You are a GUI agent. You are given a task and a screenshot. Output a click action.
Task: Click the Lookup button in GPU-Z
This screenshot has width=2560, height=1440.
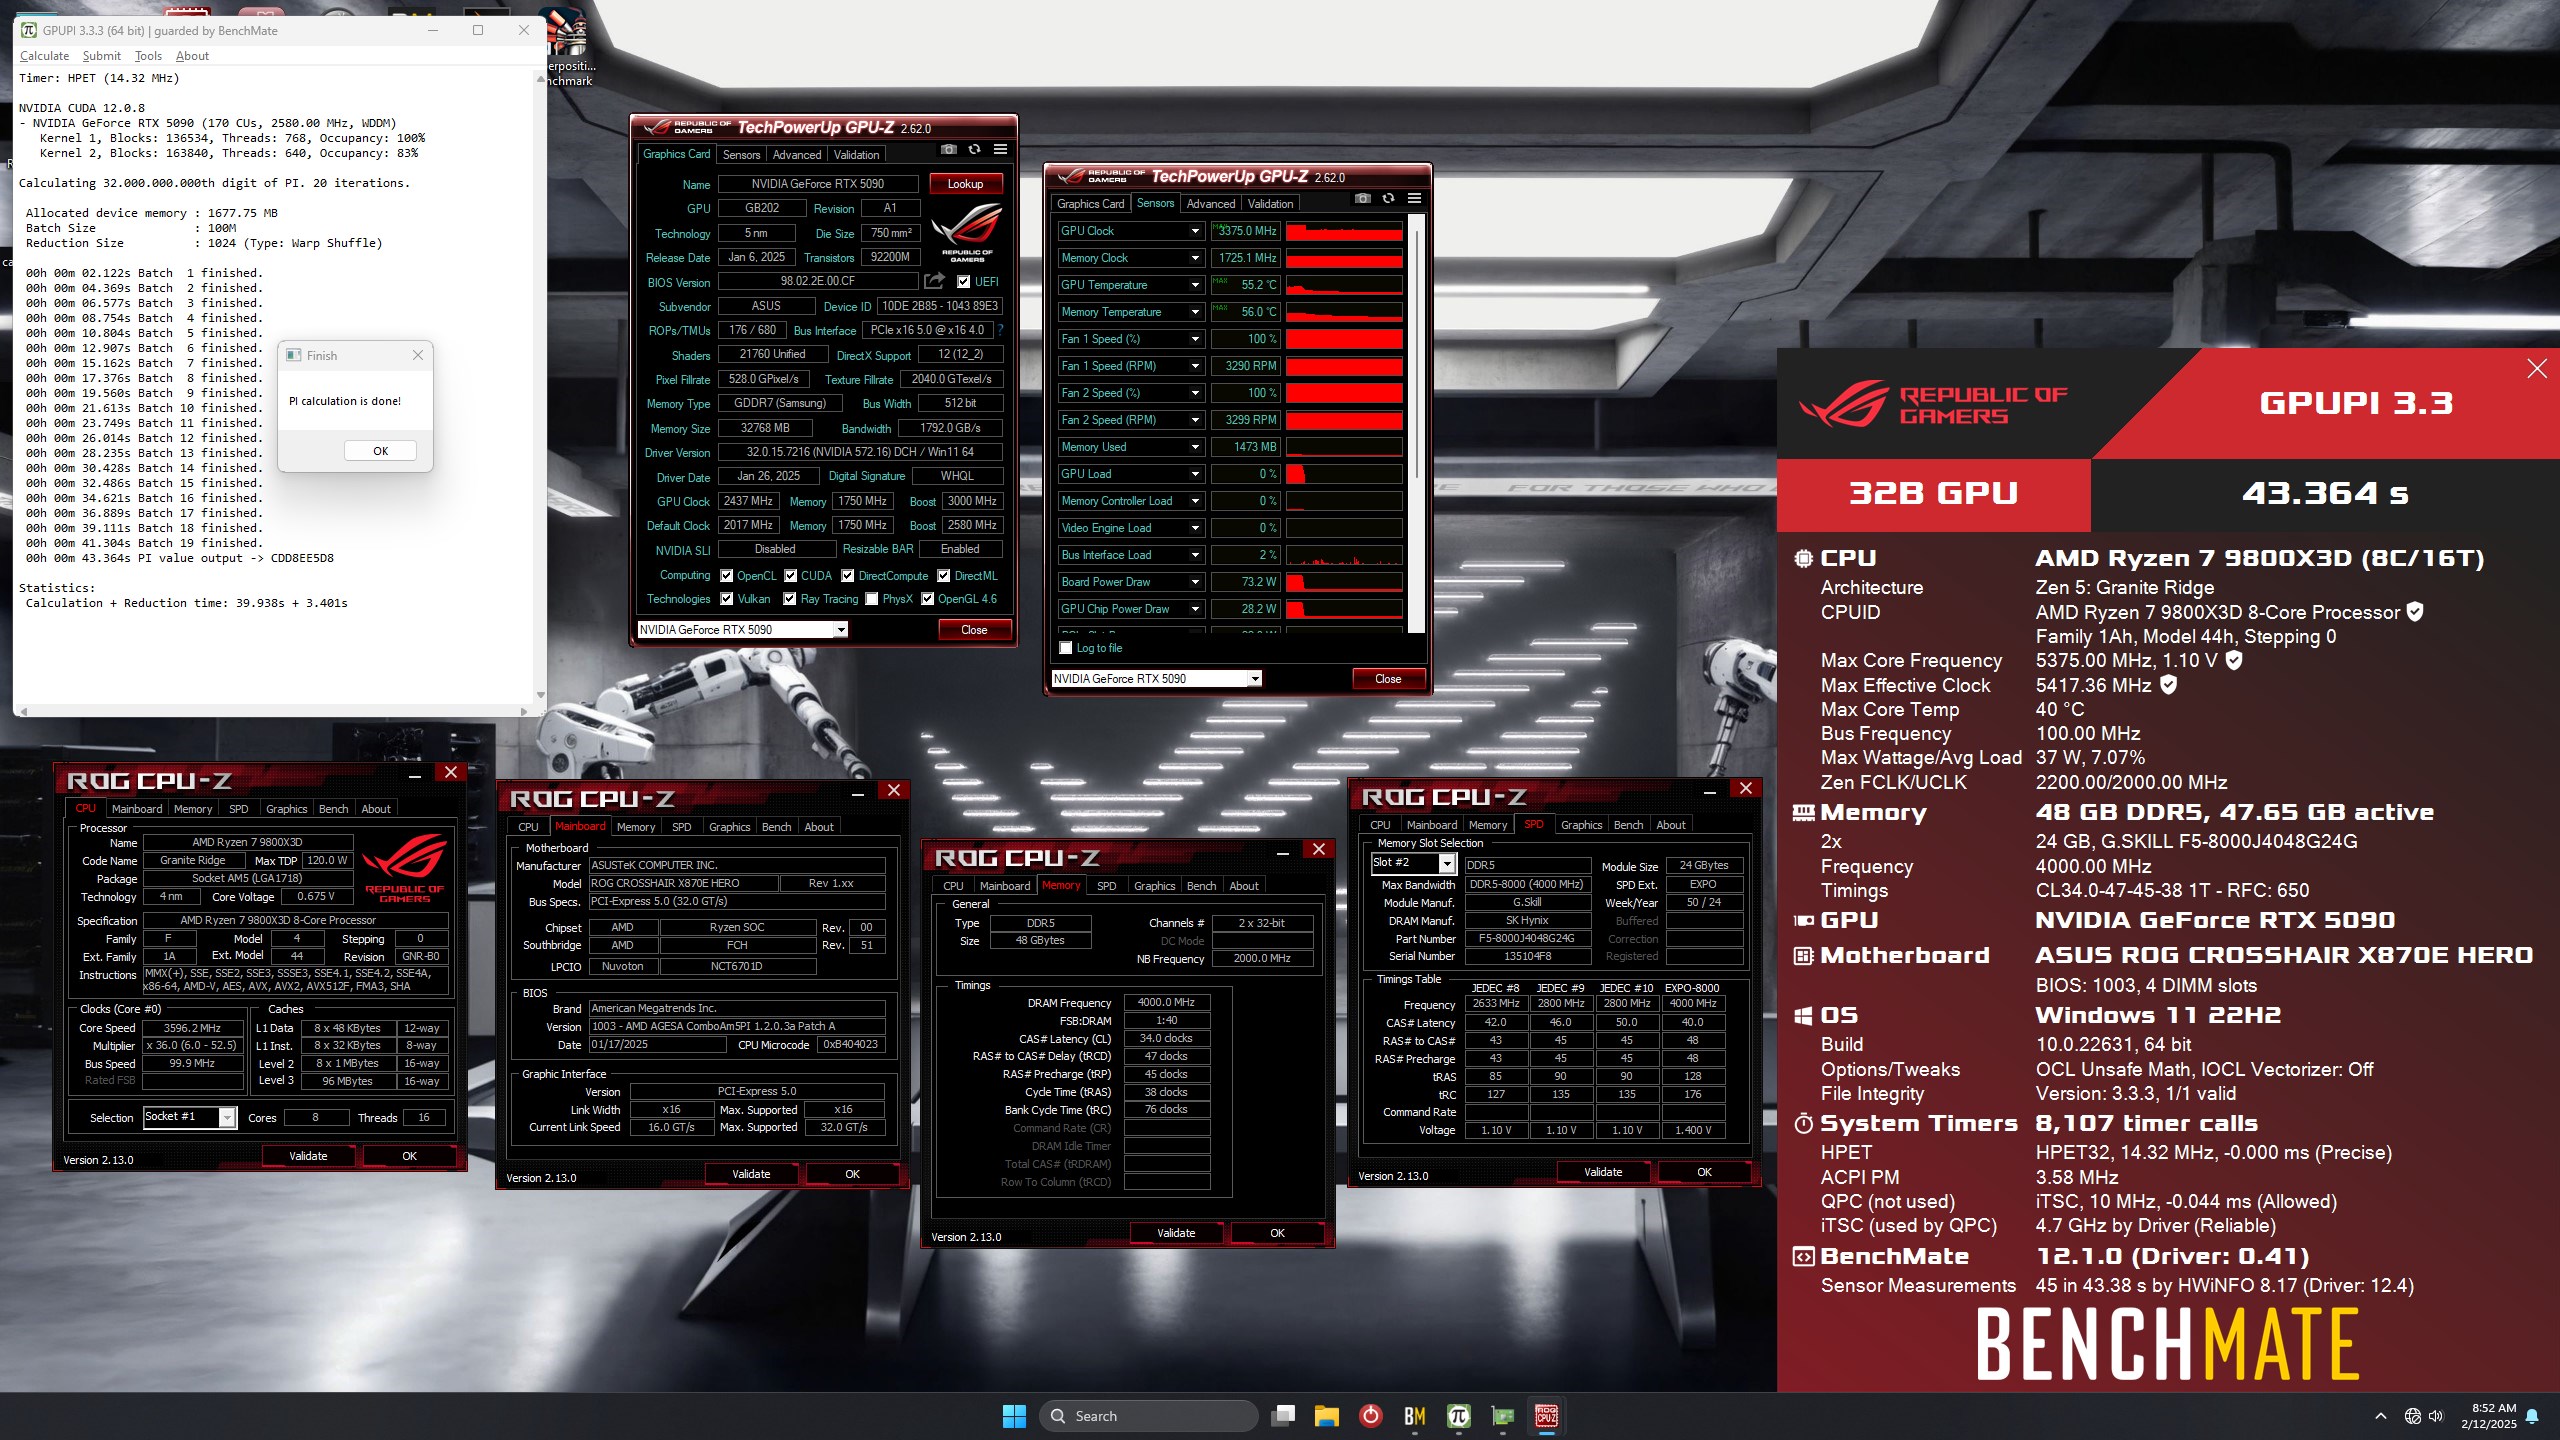click(x=965, y=184)
